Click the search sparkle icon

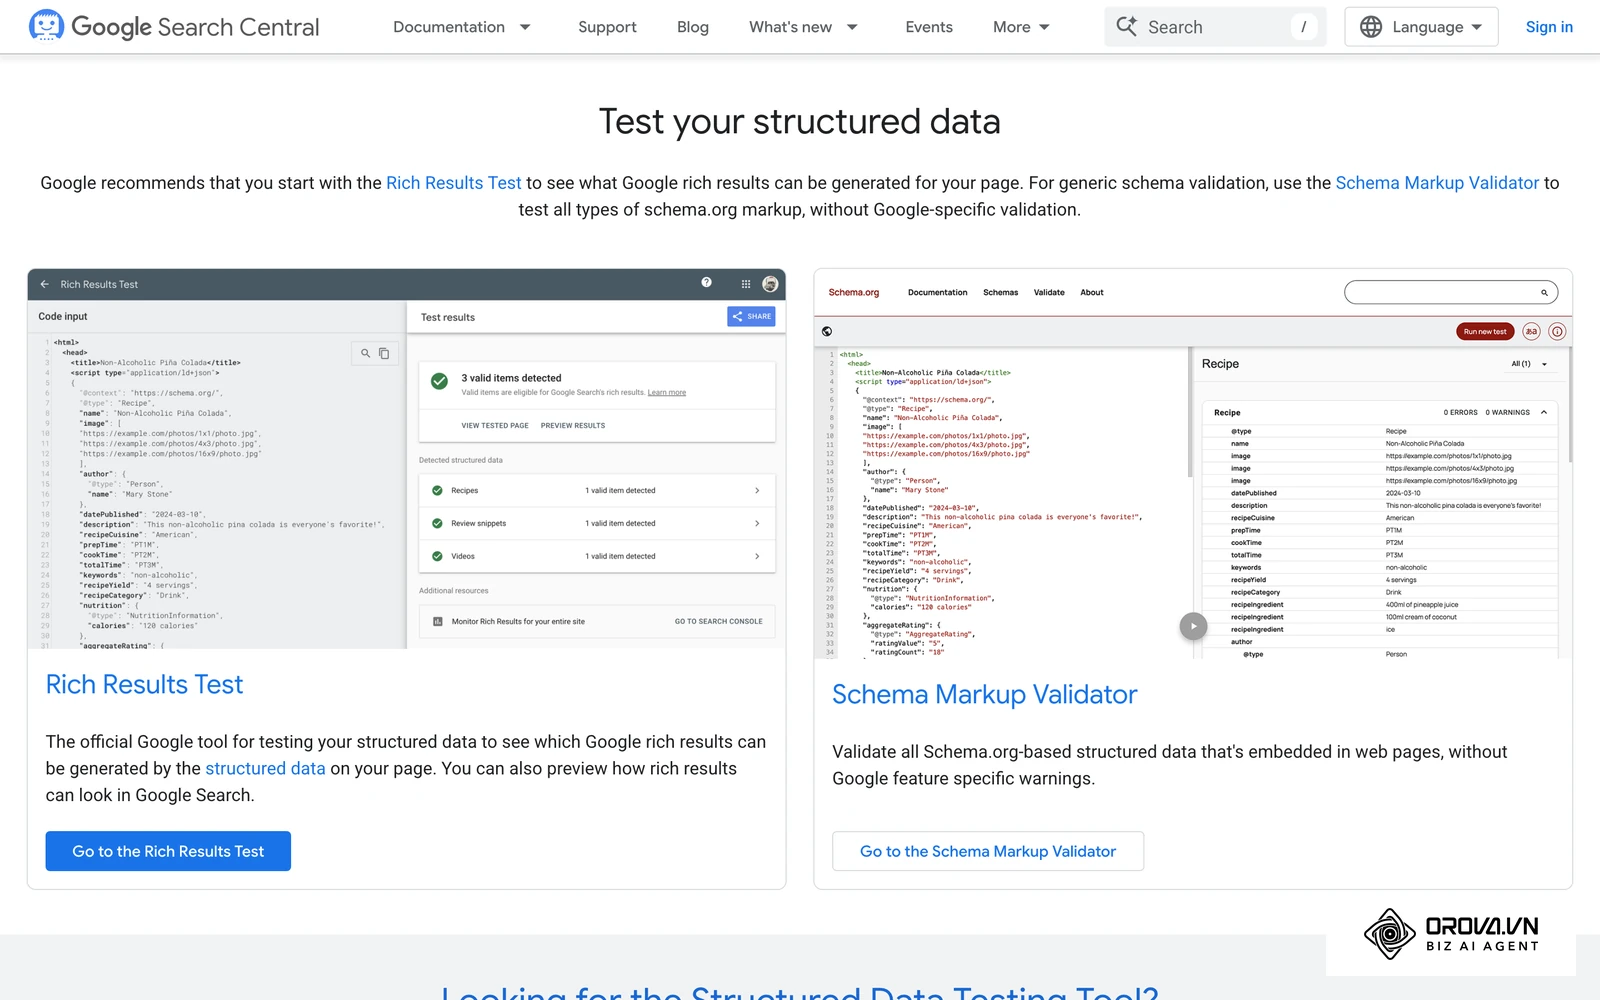[x=1127, y=27]
